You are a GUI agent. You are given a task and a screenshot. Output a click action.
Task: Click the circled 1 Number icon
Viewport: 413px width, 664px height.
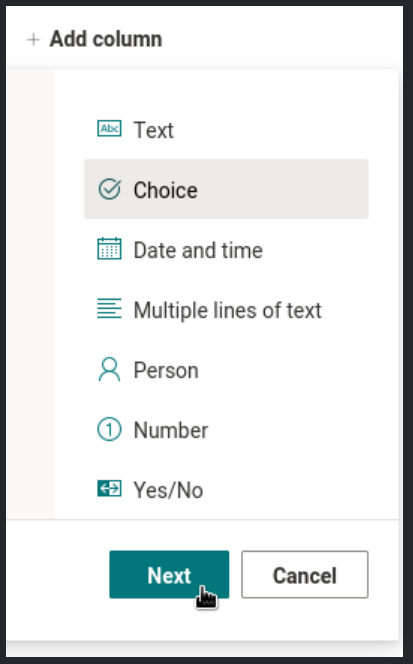(x=109, y=429)
